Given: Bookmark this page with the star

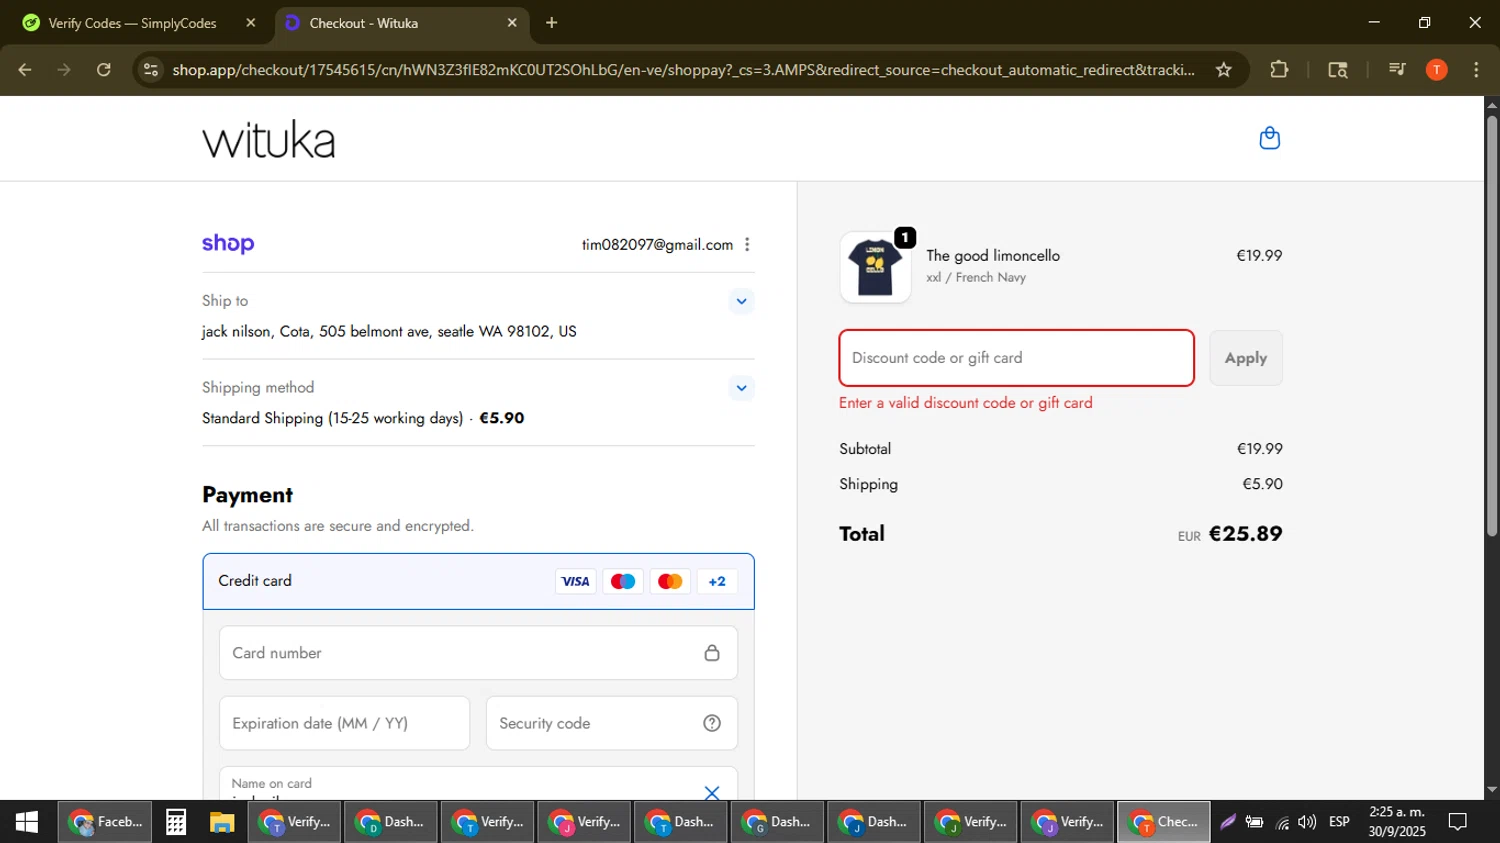Looking at the screenshot, I should tap(1223, 70).
